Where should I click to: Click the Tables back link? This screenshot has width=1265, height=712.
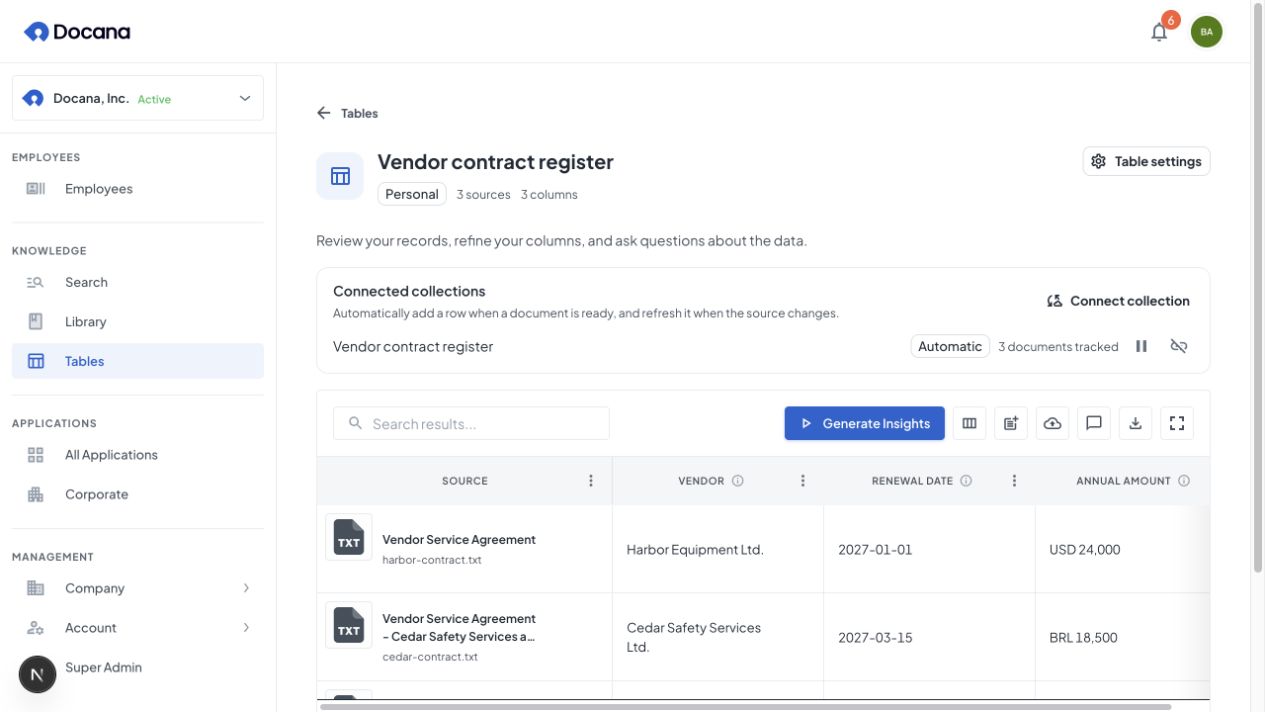coord(359,113)
